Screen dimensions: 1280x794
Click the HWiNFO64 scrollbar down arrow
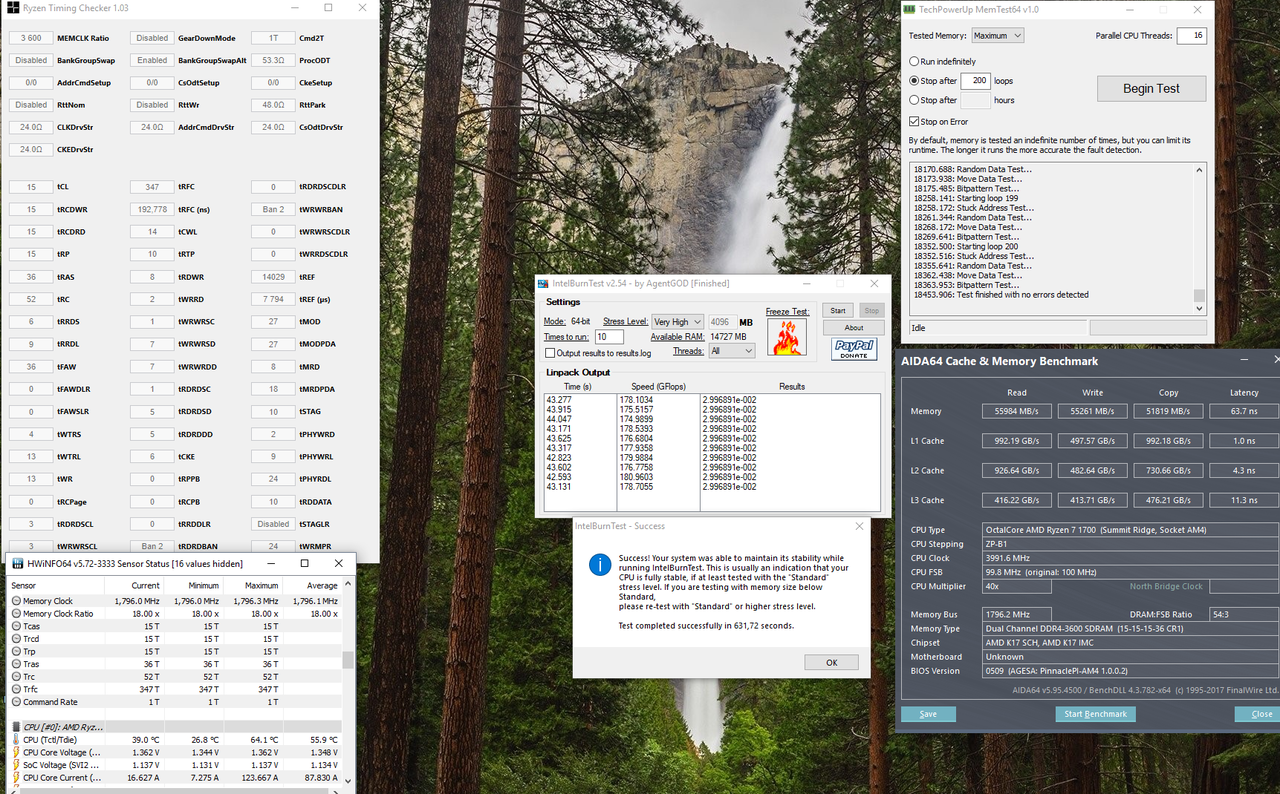point(348,780)
